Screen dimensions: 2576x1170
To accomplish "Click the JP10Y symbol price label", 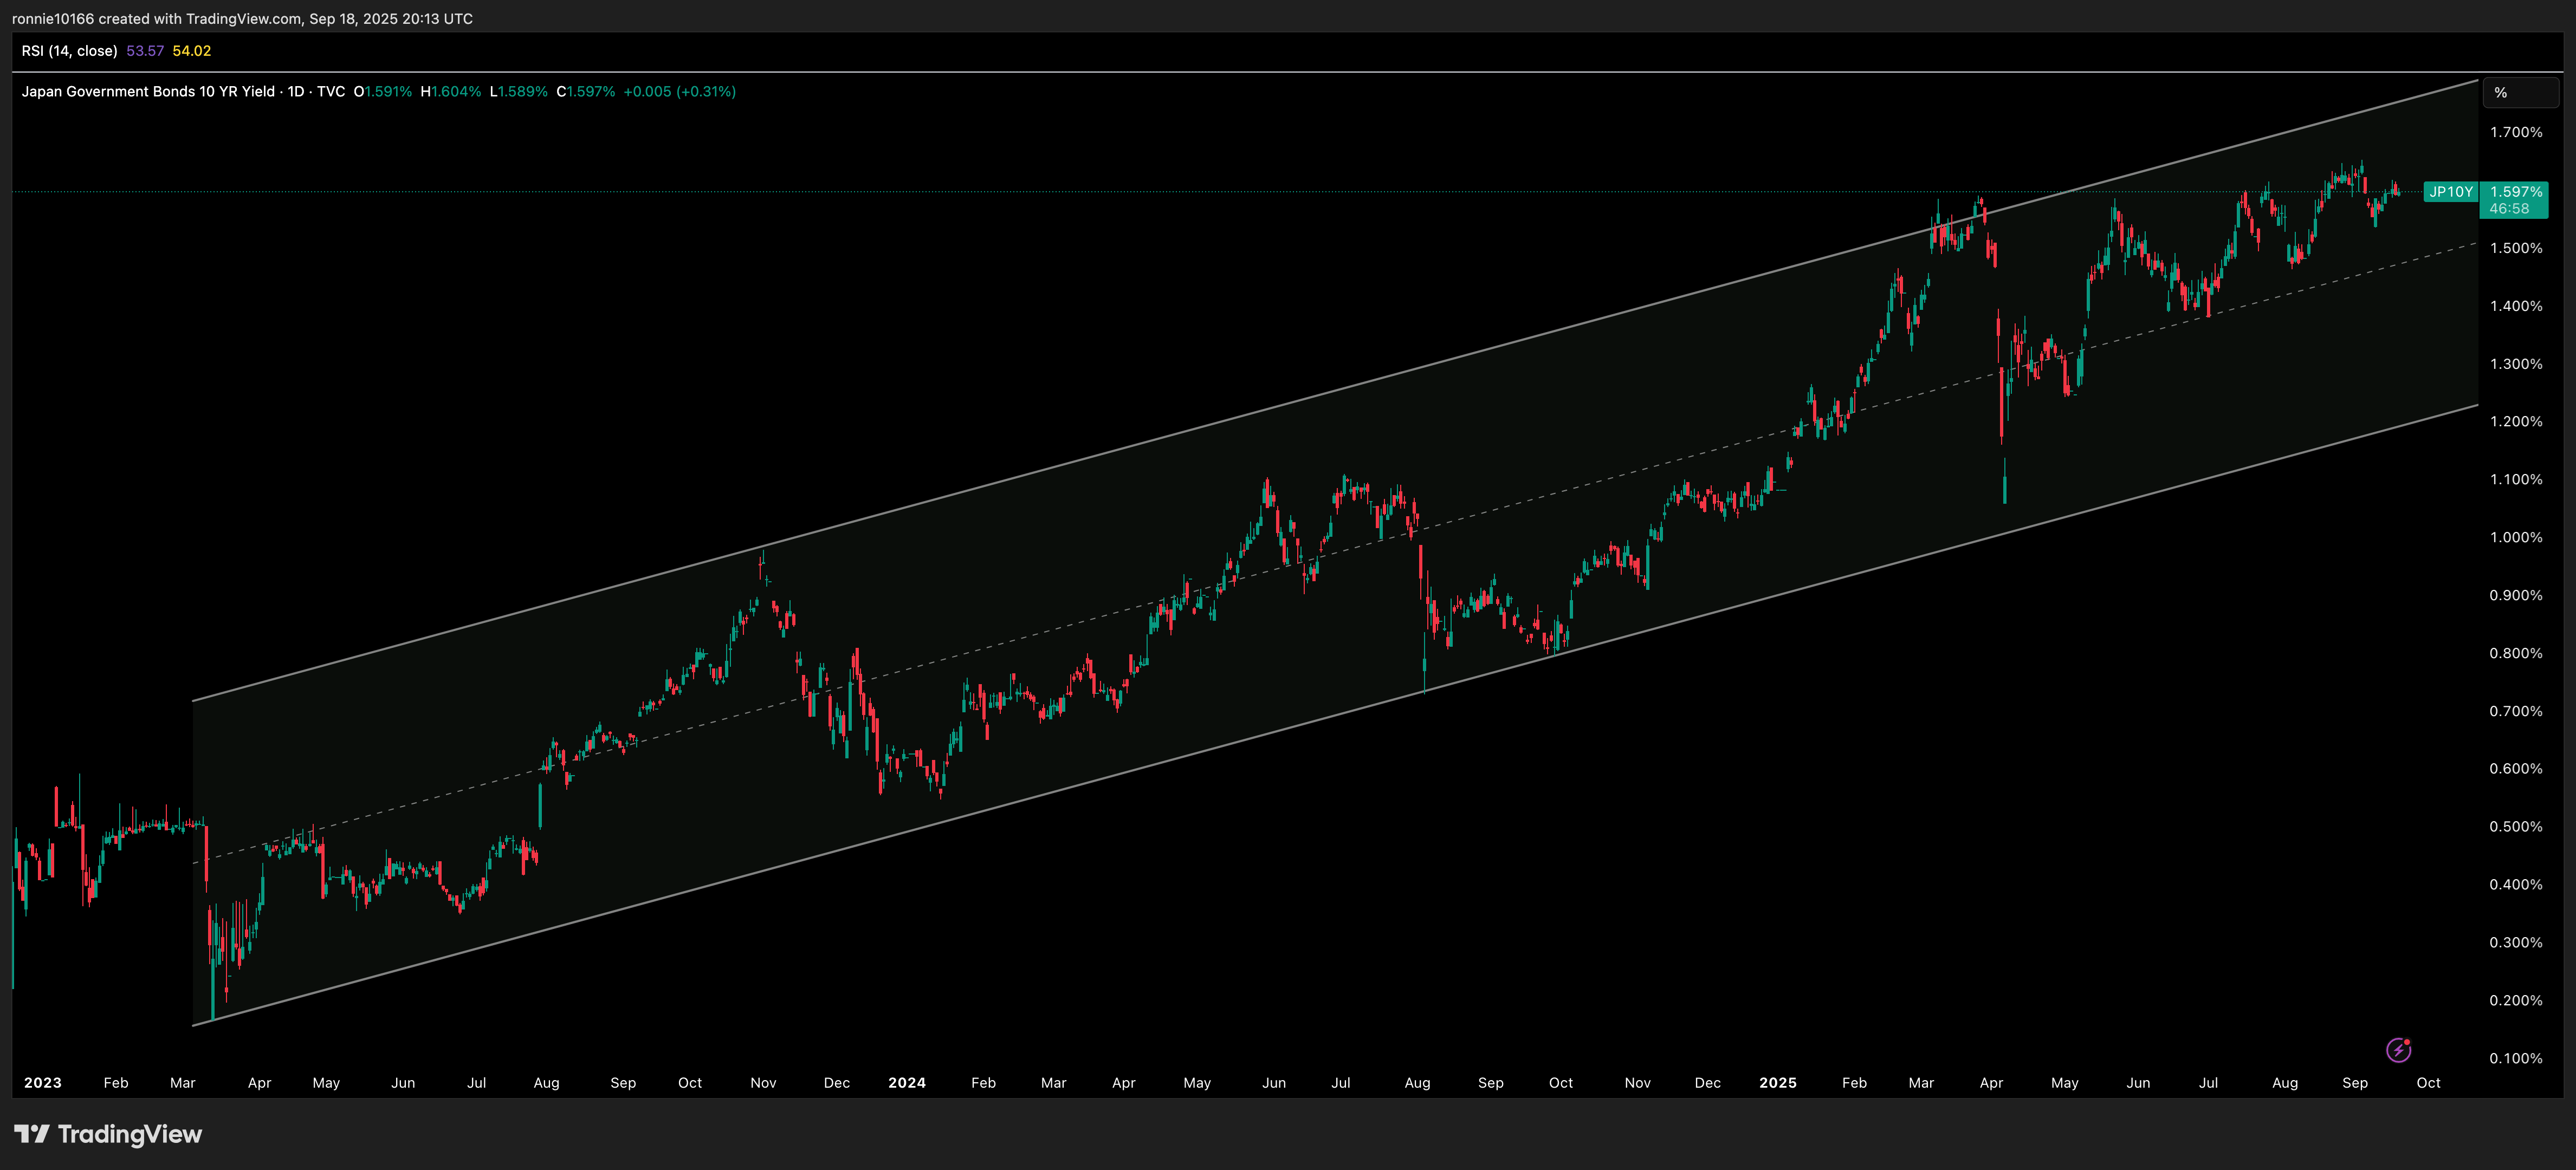I will coord(2450,192).
